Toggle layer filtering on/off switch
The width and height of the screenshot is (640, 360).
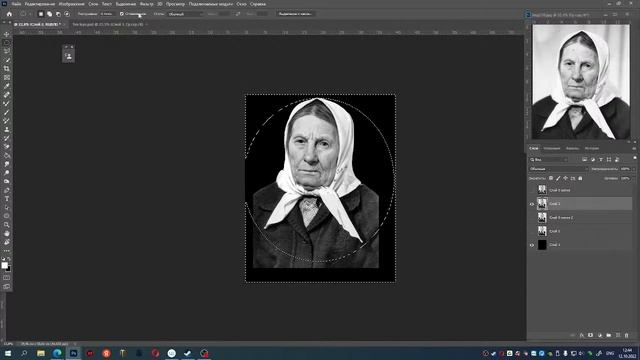(x=635, y=158)
